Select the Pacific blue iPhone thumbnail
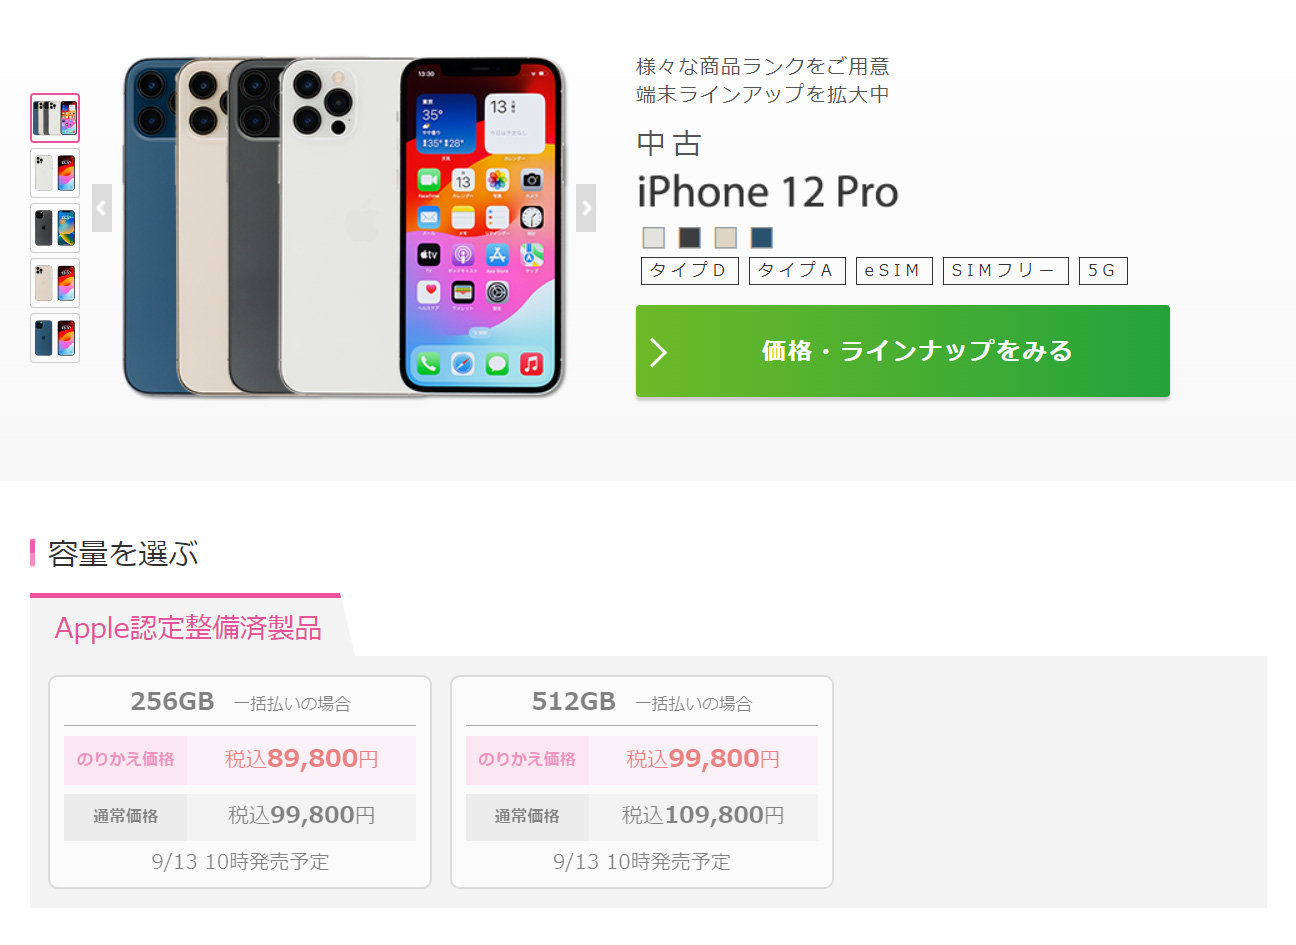The image size is (1296, 945). tap(55, 338)
